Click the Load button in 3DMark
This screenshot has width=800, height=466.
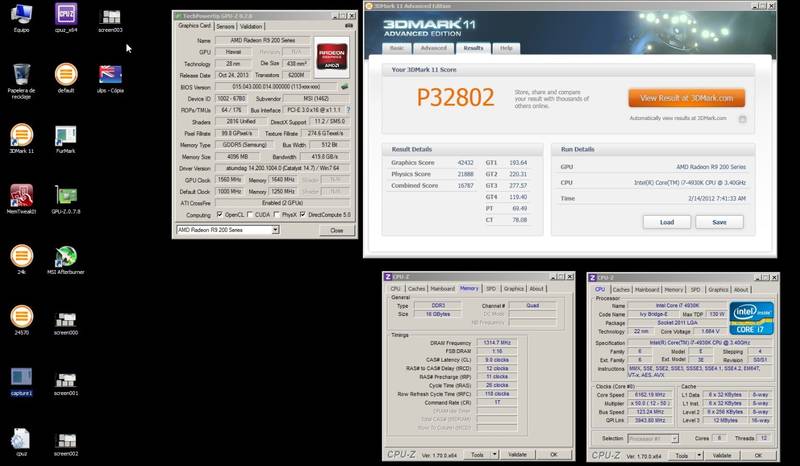point(667,222)
